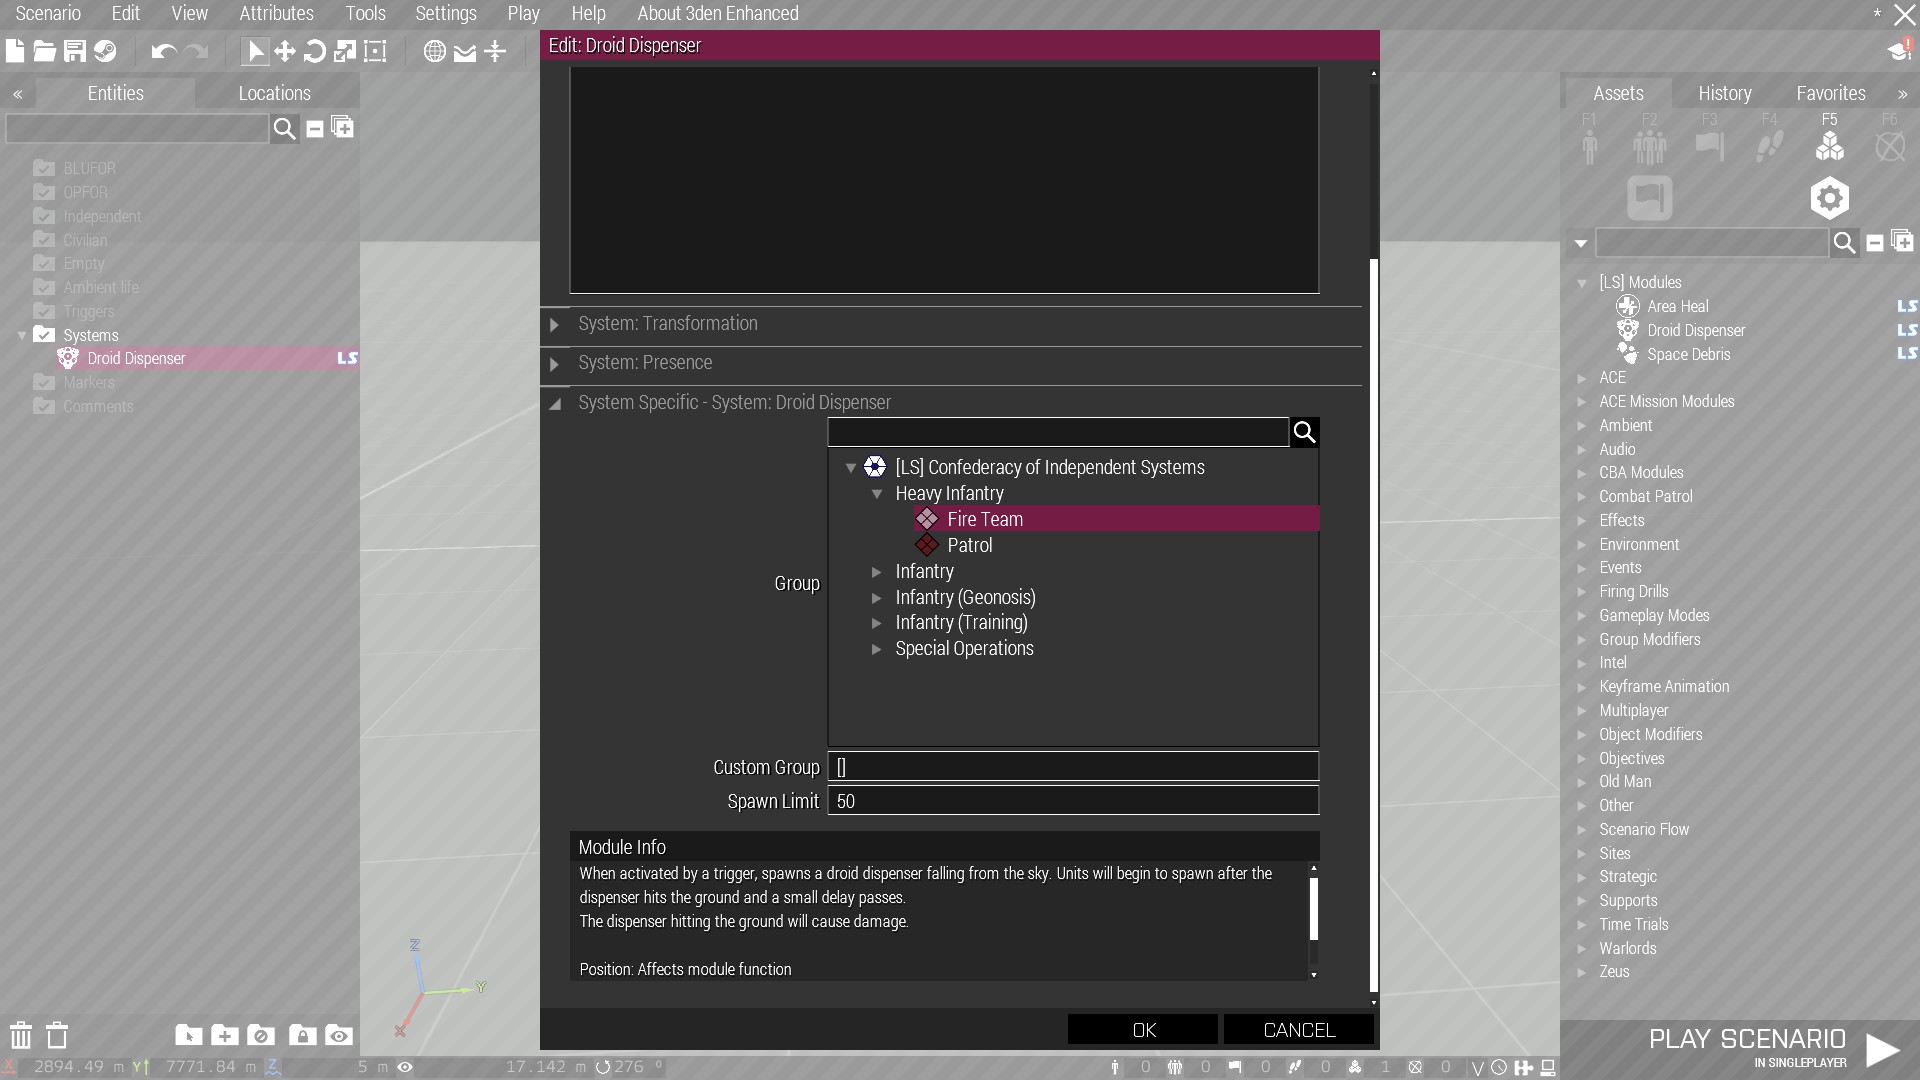The height and width of the screenshot is (1080, 1920).
Task: Switch to the History tab
Action: 1725,93
